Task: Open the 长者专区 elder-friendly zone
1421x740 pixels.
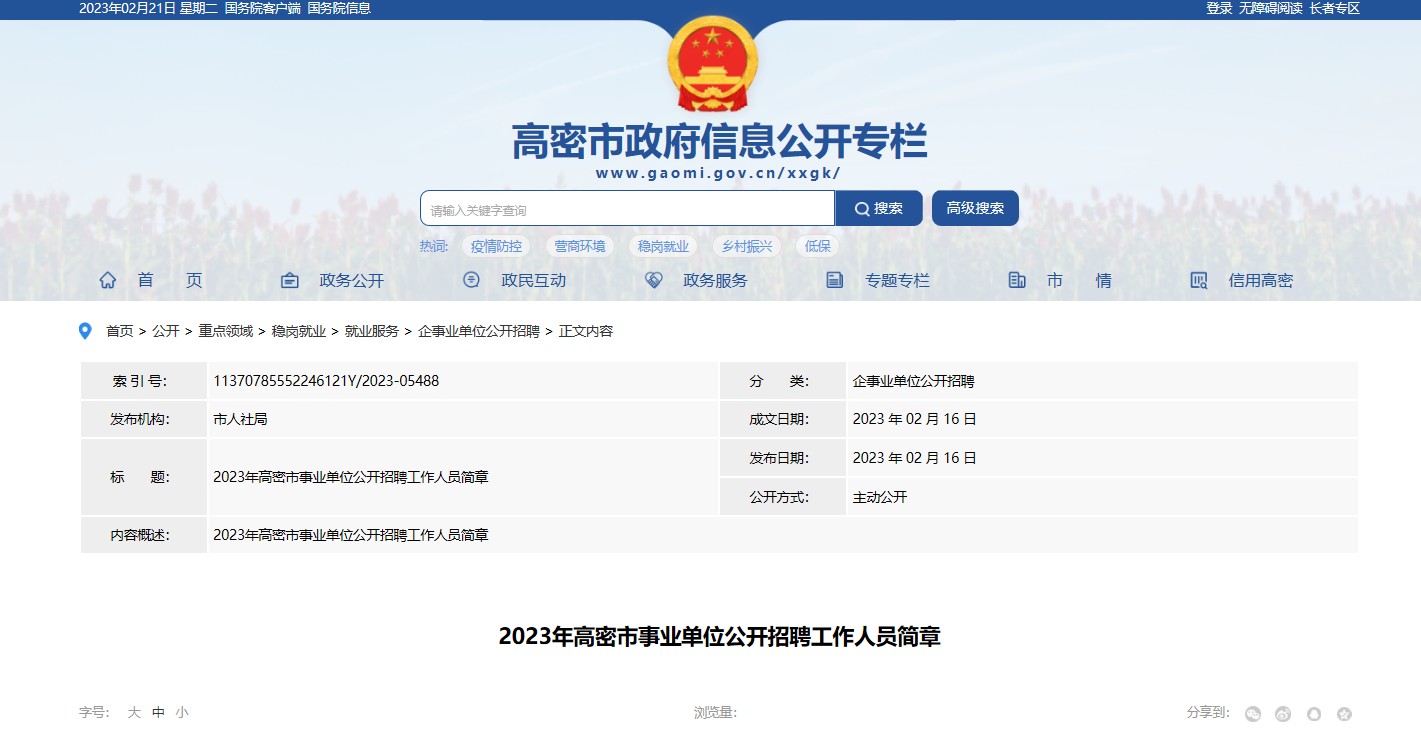Action: [x=1335, y=8]
